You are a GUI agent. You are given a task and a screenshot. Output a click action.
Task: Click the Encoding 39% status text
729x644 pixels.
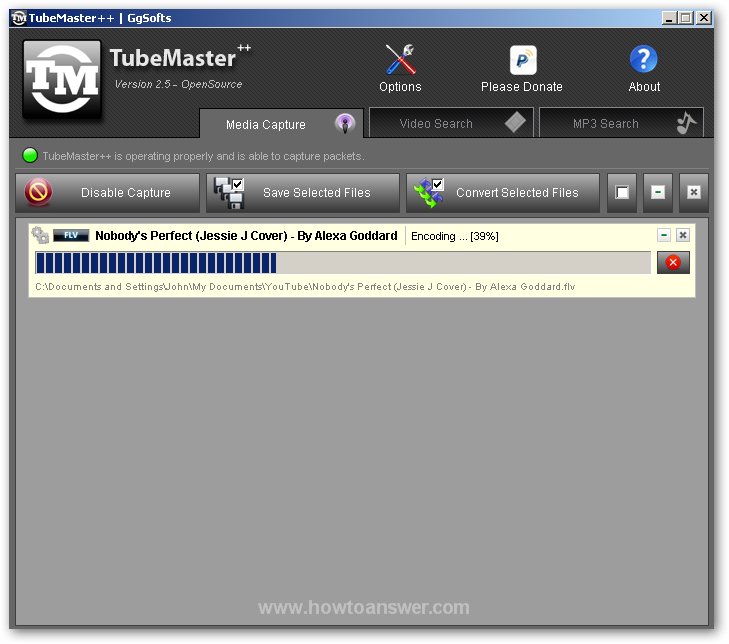click(x=454, y=236)
